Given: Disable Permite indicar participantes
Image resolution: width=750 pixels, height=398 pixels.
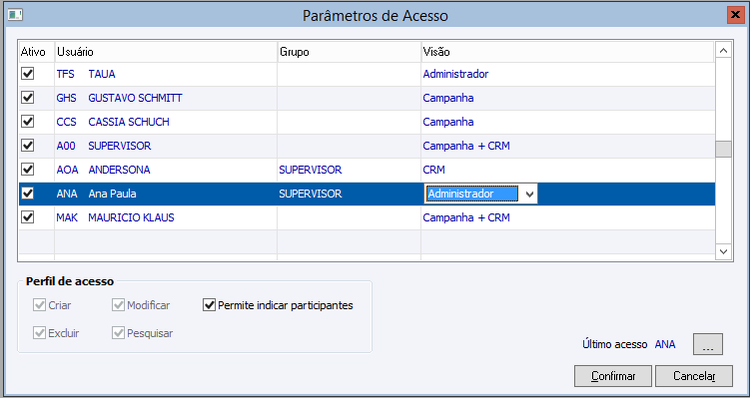Looking at the screenshot, I should [x=210, y=305].
